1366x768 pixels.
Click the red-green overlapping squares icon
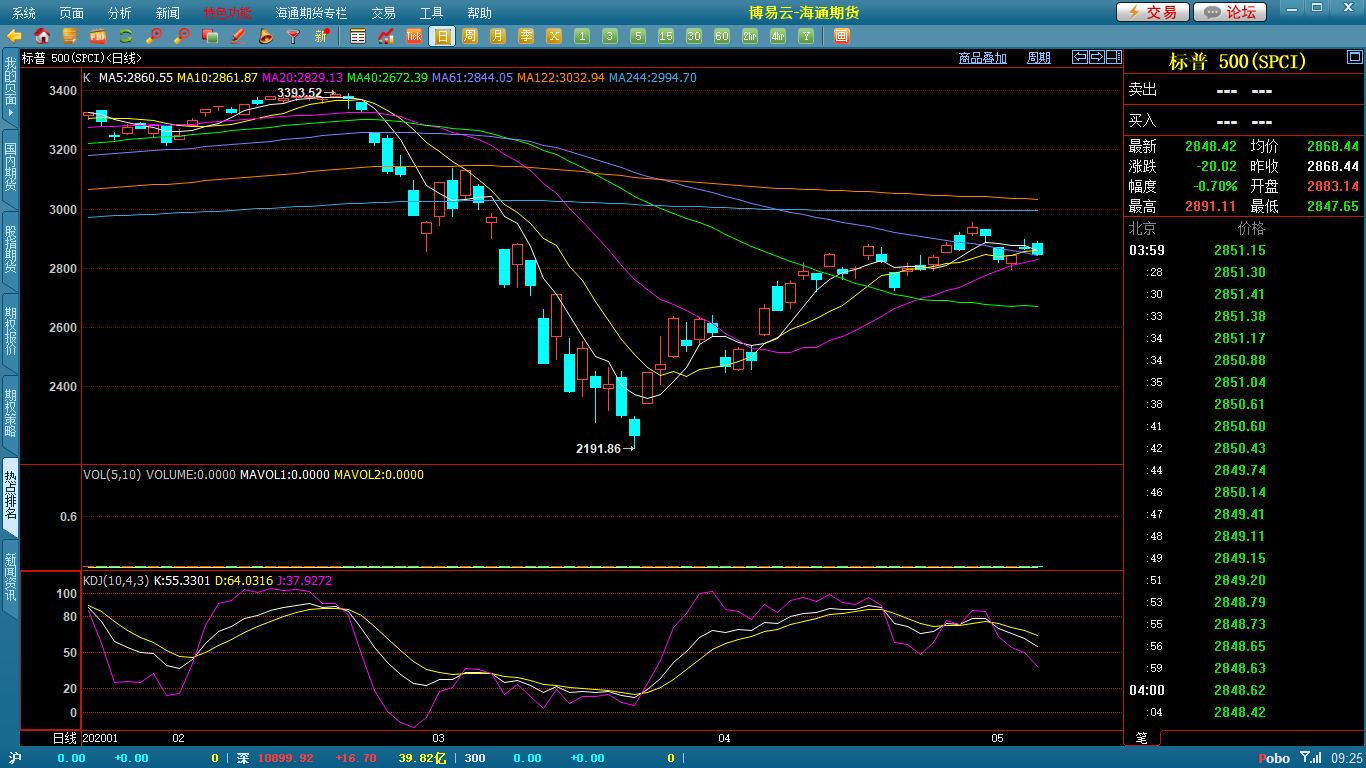point(210,36)
